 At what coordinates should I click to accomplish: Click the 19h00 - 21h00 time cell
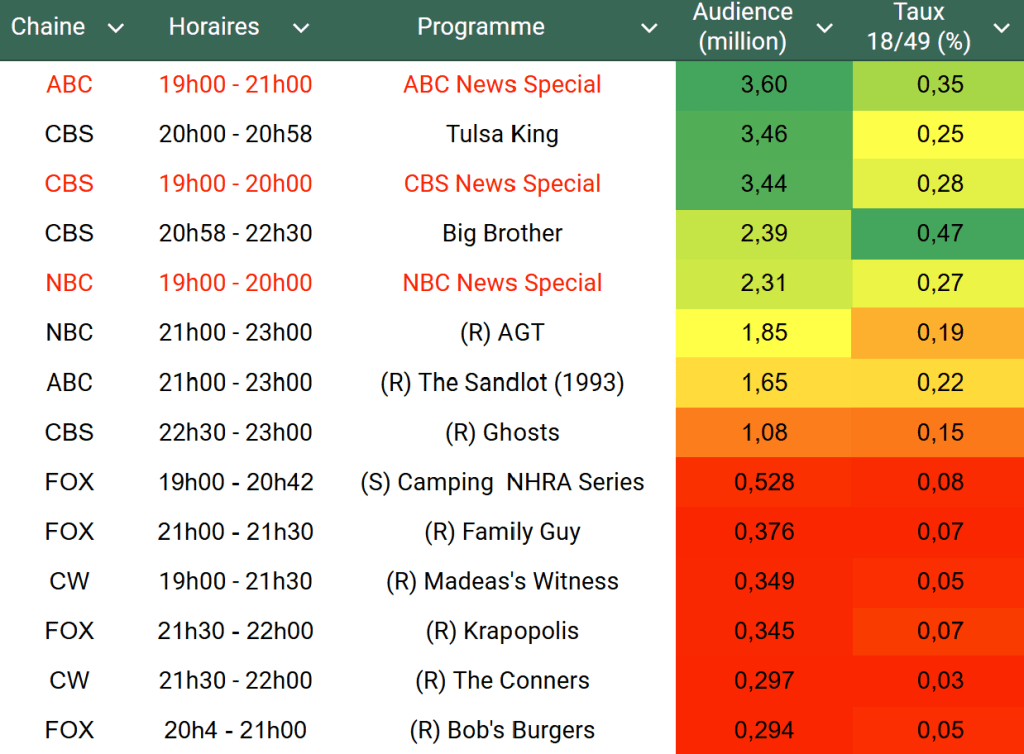click(235, 85)
